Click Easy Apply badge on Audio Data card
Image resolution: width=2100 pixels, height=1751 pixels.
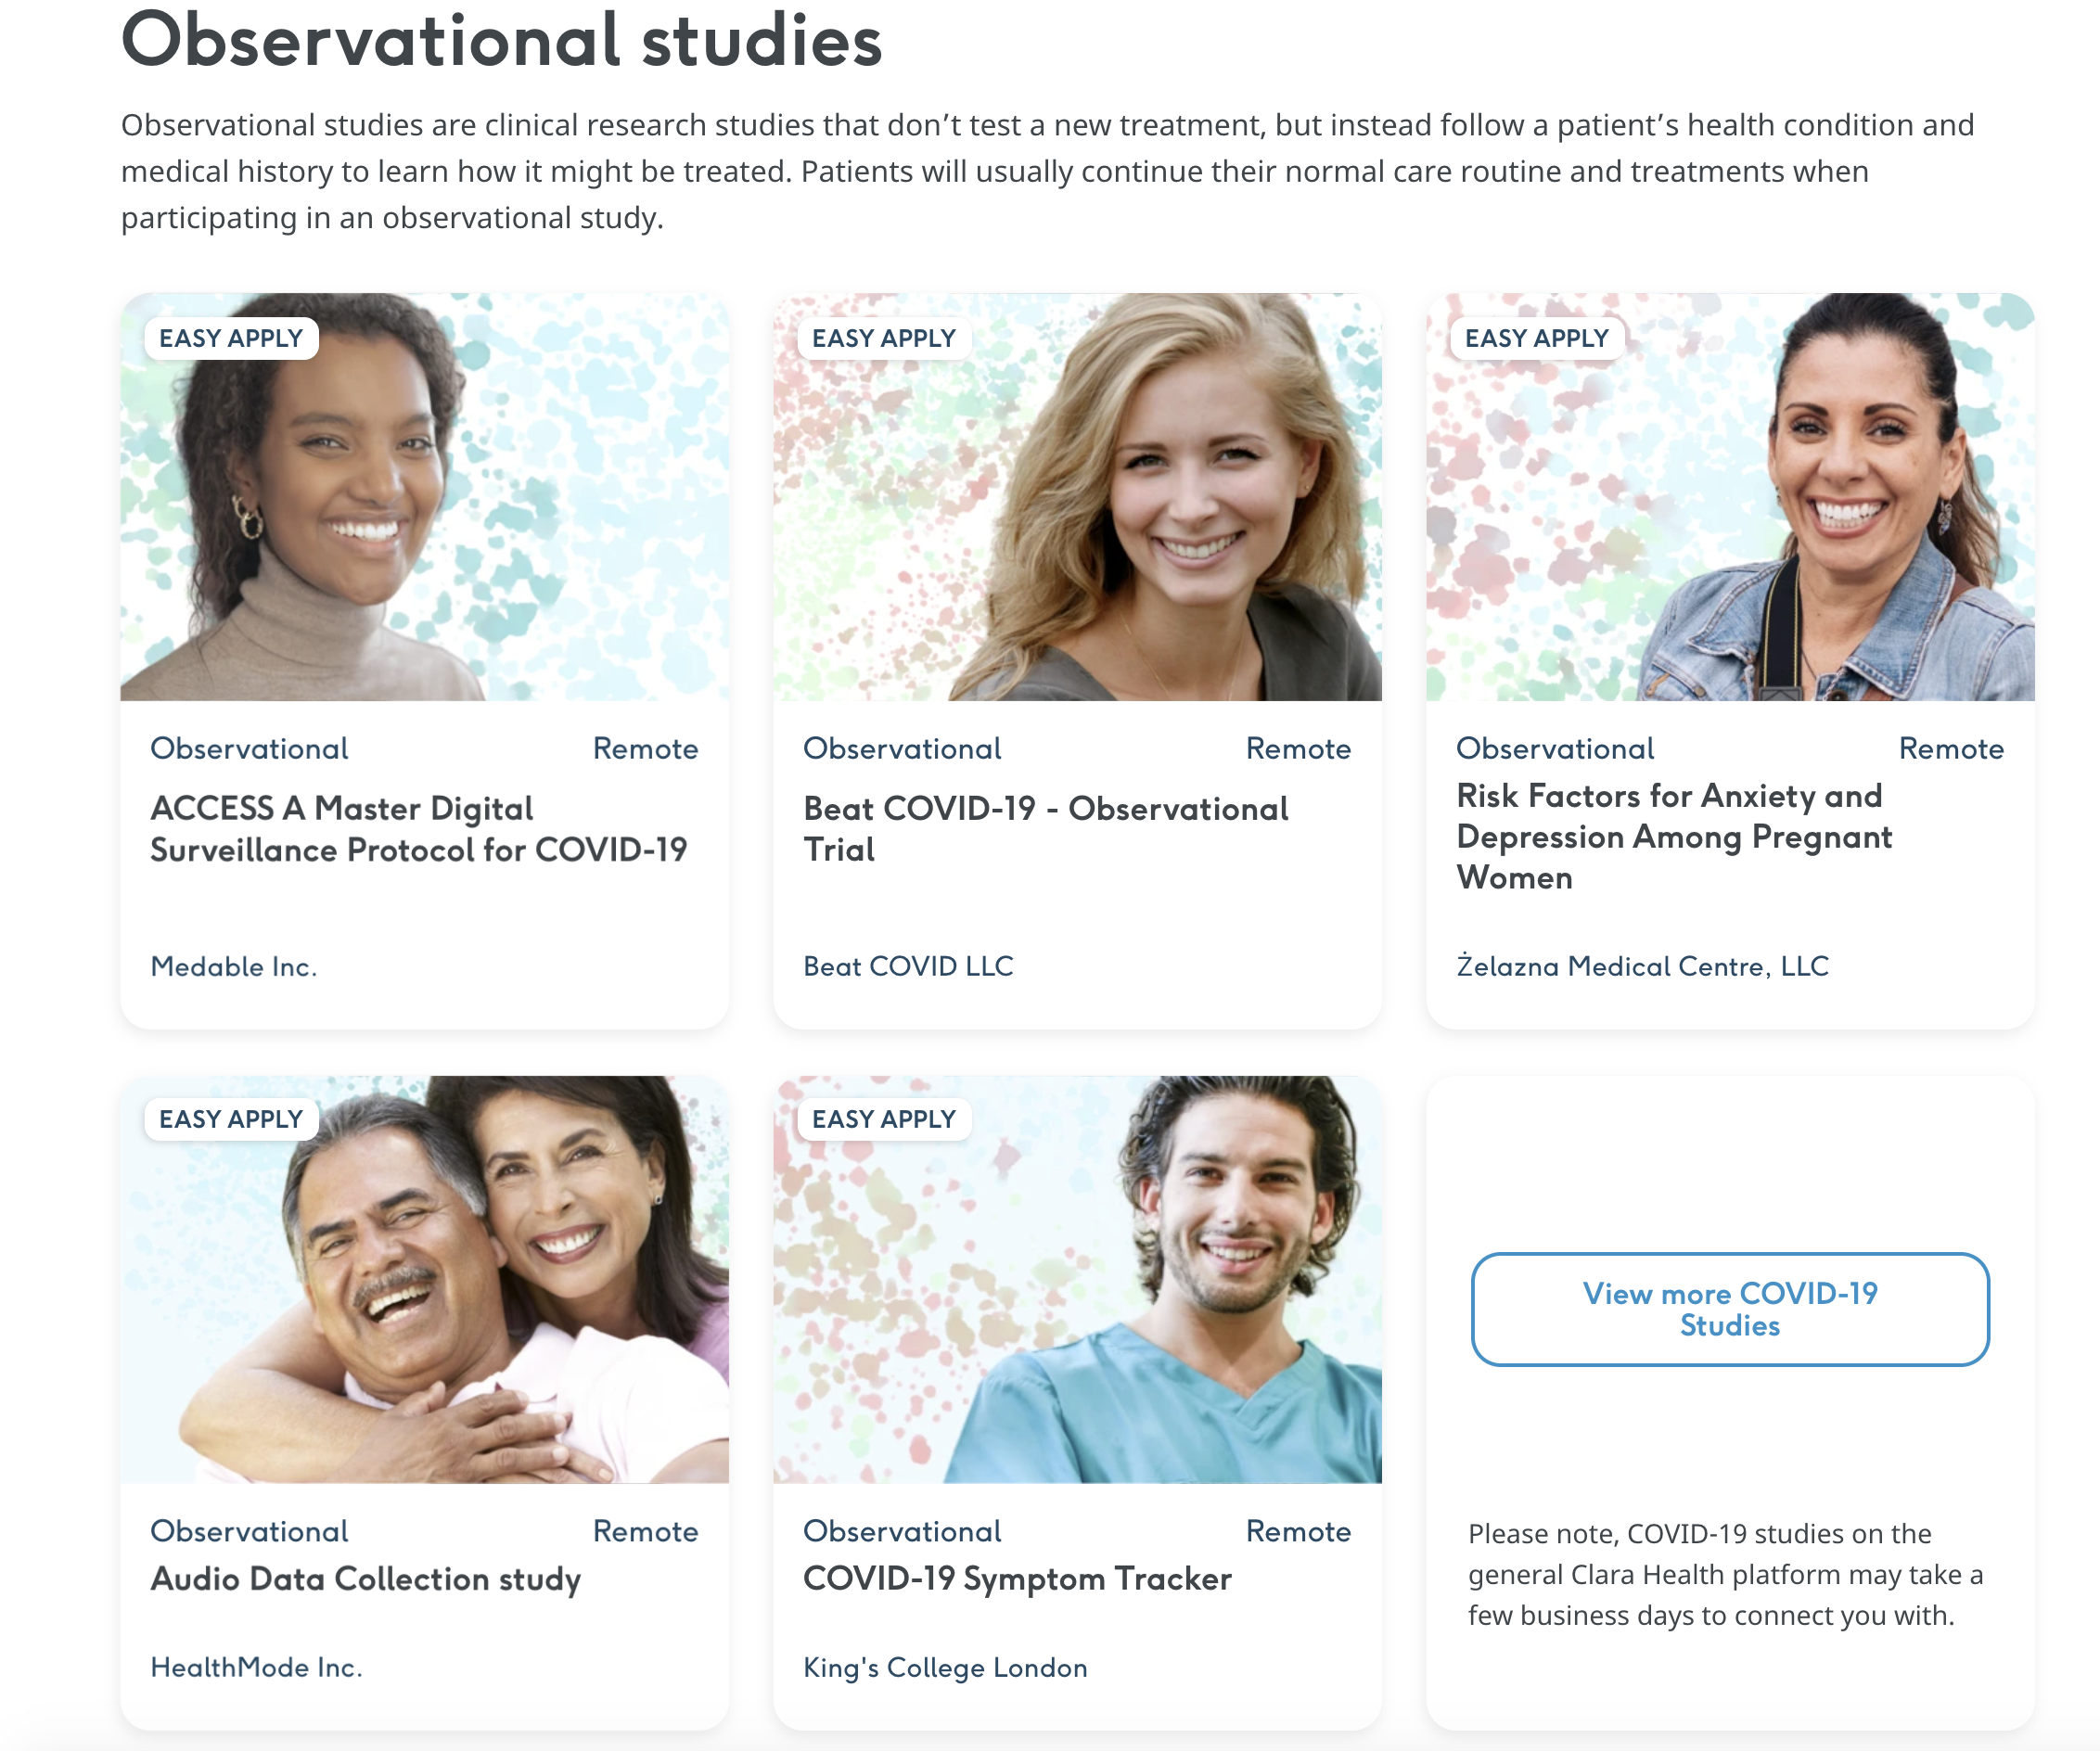[x=231, y=1119]
